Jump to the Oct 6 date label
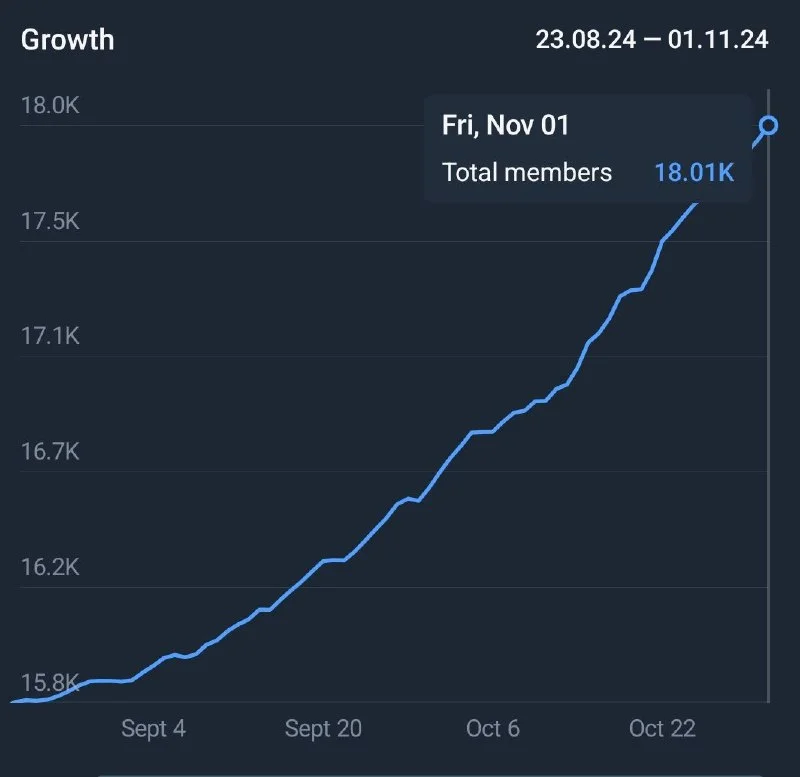 [x=493, y=728]
